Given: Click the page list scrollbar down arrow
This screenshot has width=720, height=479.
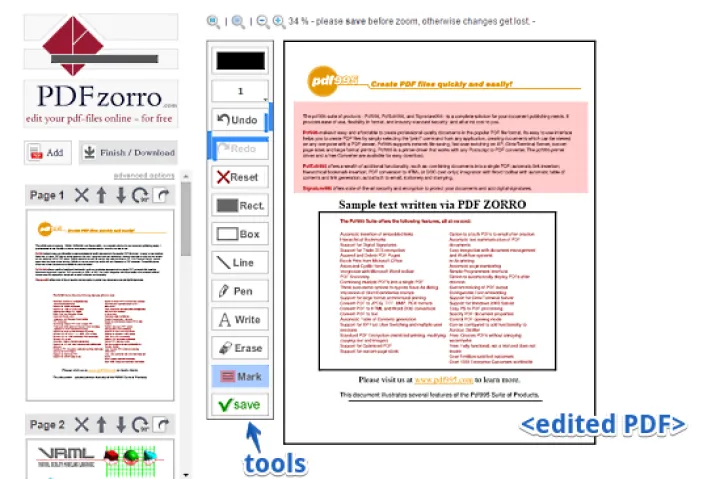Looking at the screenshot, I should (186, 475).
